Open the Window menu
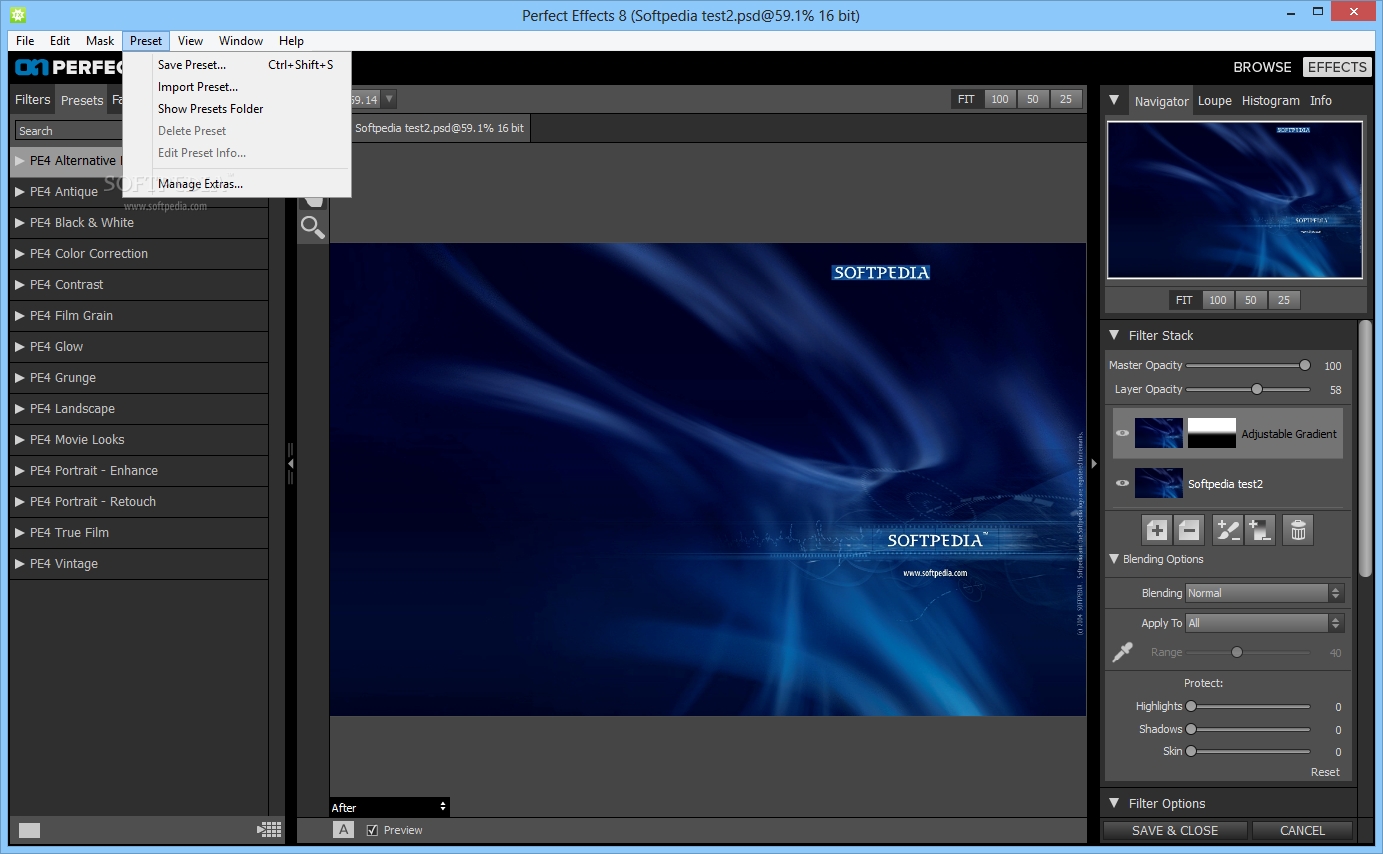The image size is (1383, 854). coord(241,41)
